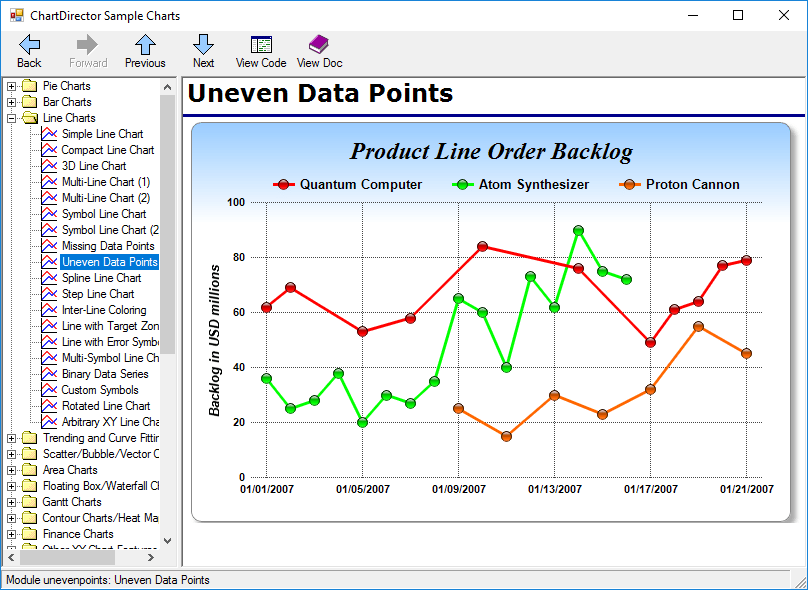Expand the Bar Charts tree node

(12, 102)
